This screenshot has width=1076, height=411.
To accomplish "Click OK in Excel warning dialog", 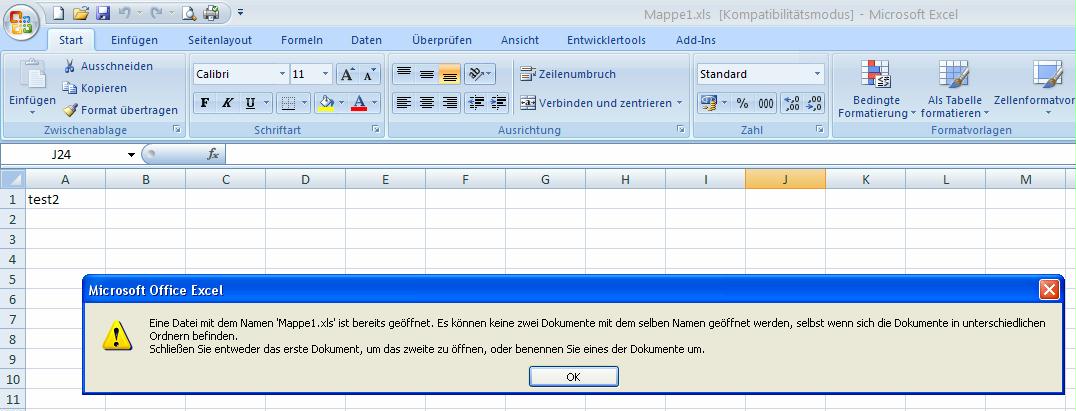I will click(574, 377).
